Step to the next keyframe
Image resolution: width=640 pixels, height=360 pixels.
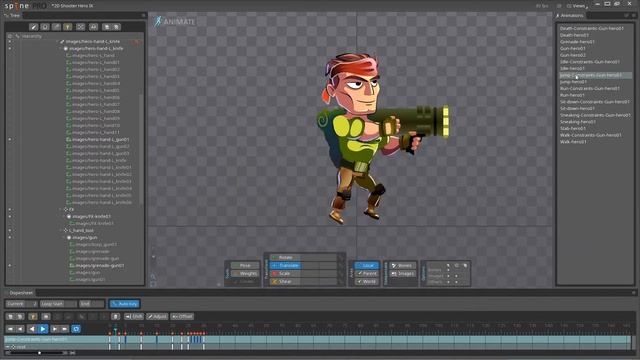point(54,329)
